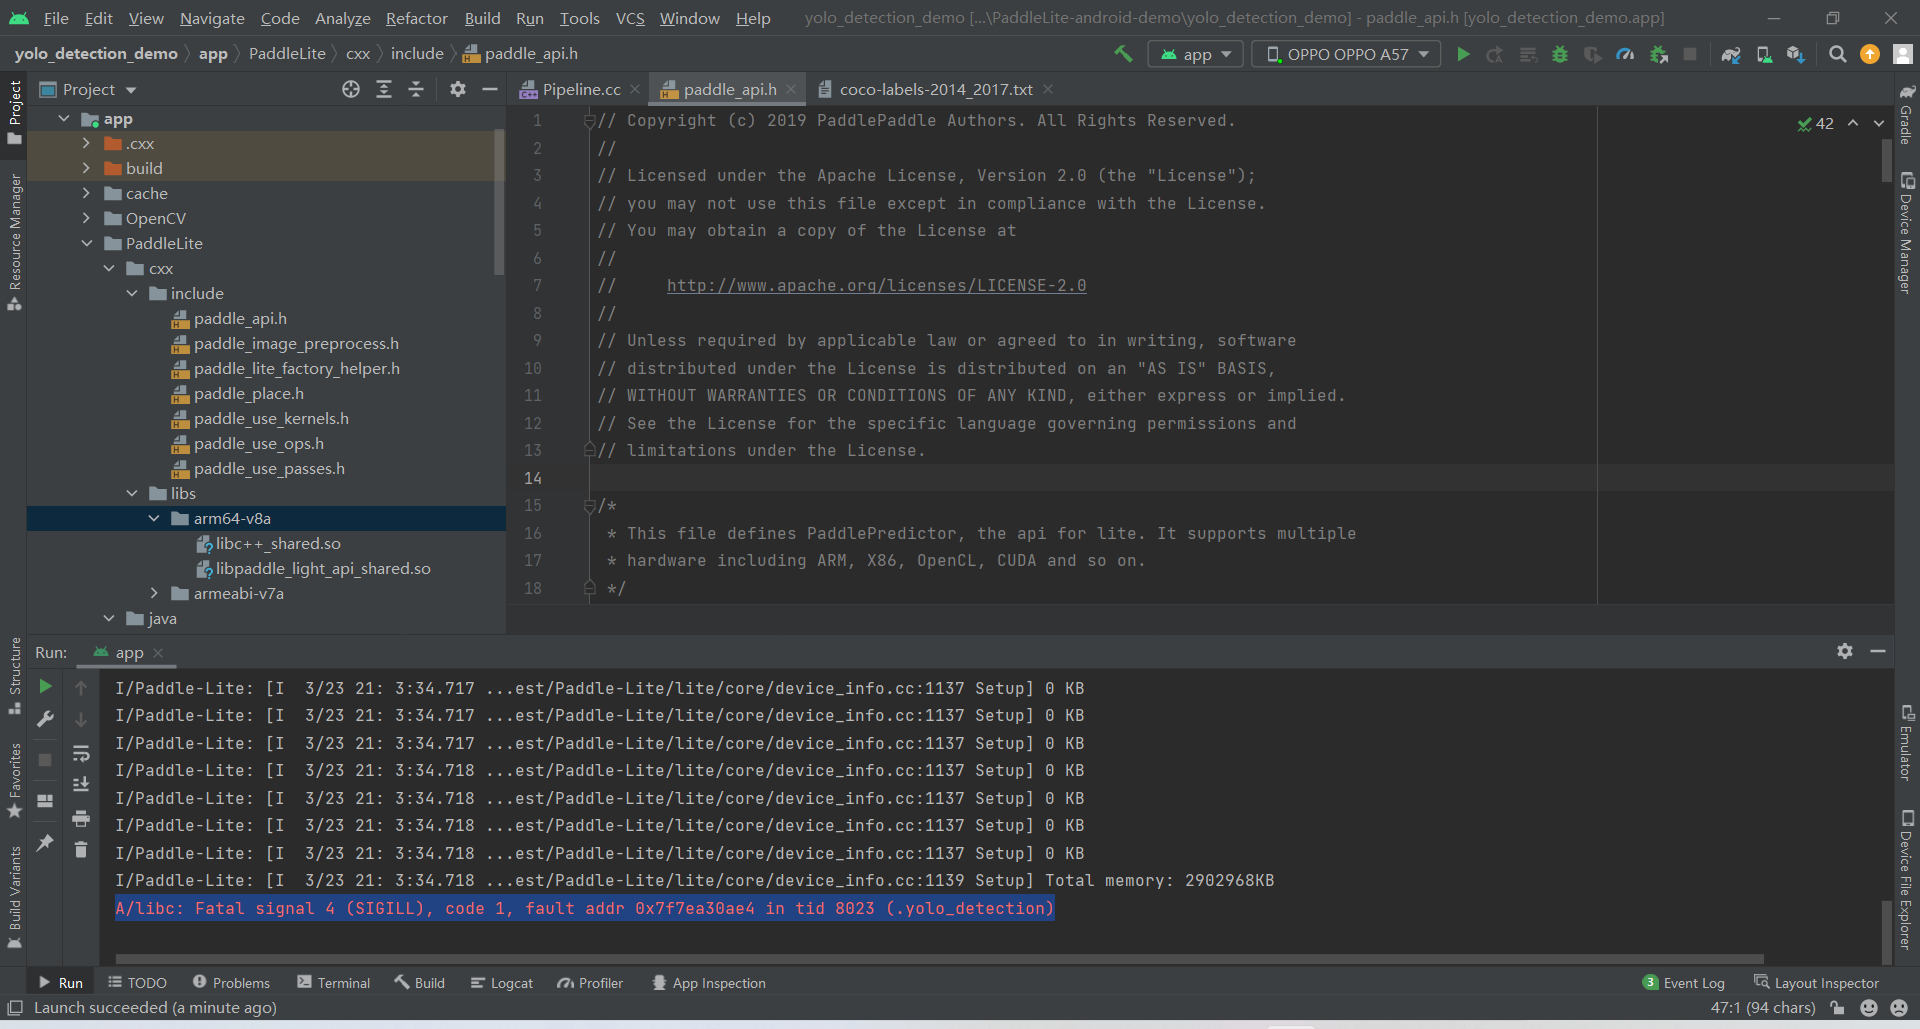The width and height of the screenshot is (1920, 1029).
Task: Hide the Project panel with minus icon
Action: 490,90
